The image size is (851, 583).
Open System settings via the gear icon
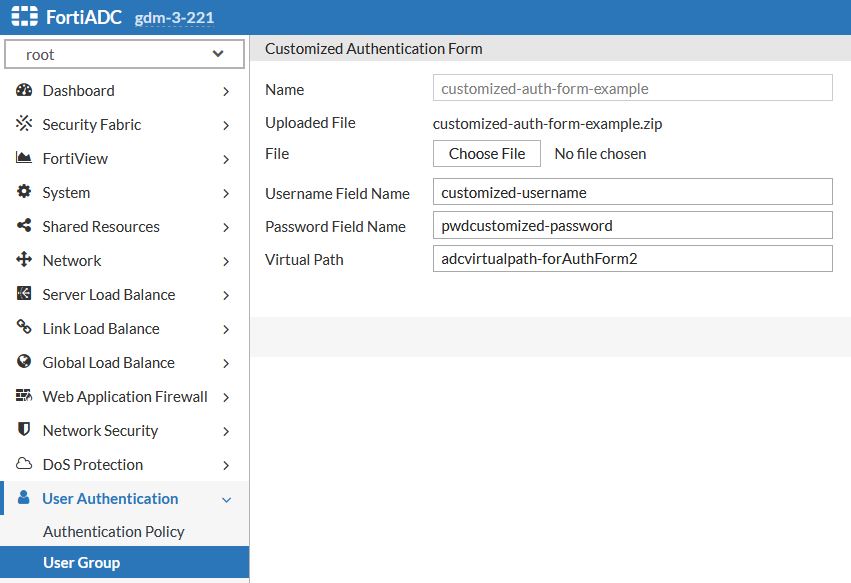pos(23,192)
